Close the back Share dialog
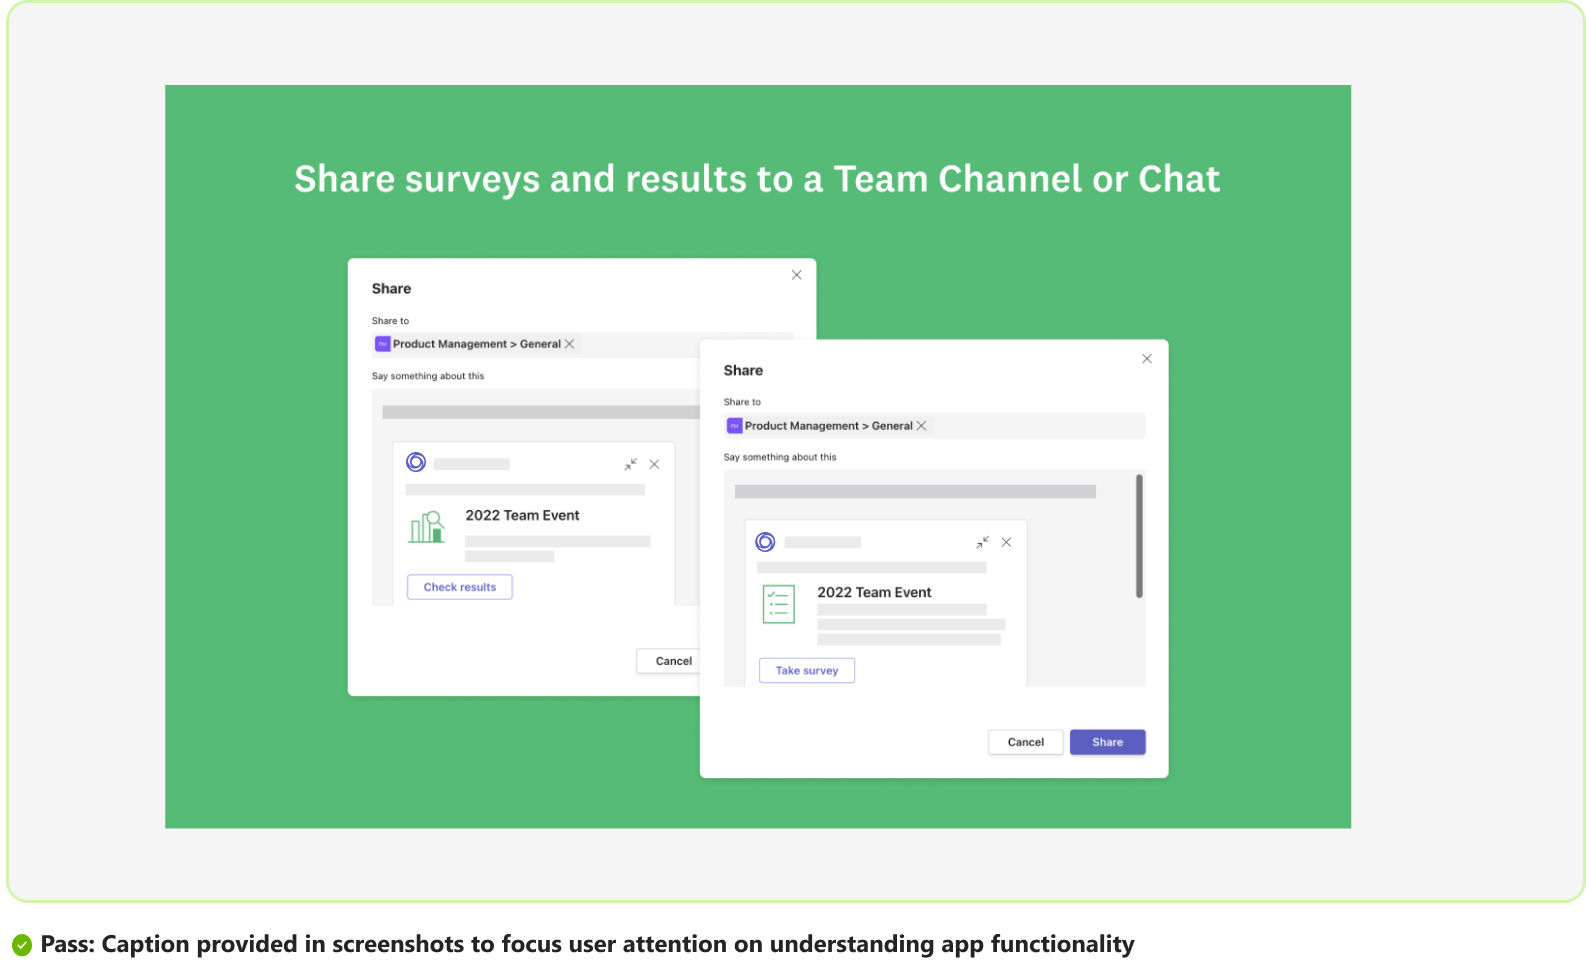The height and width of the screenshot is (965, 1586). [x=797, y=275]
